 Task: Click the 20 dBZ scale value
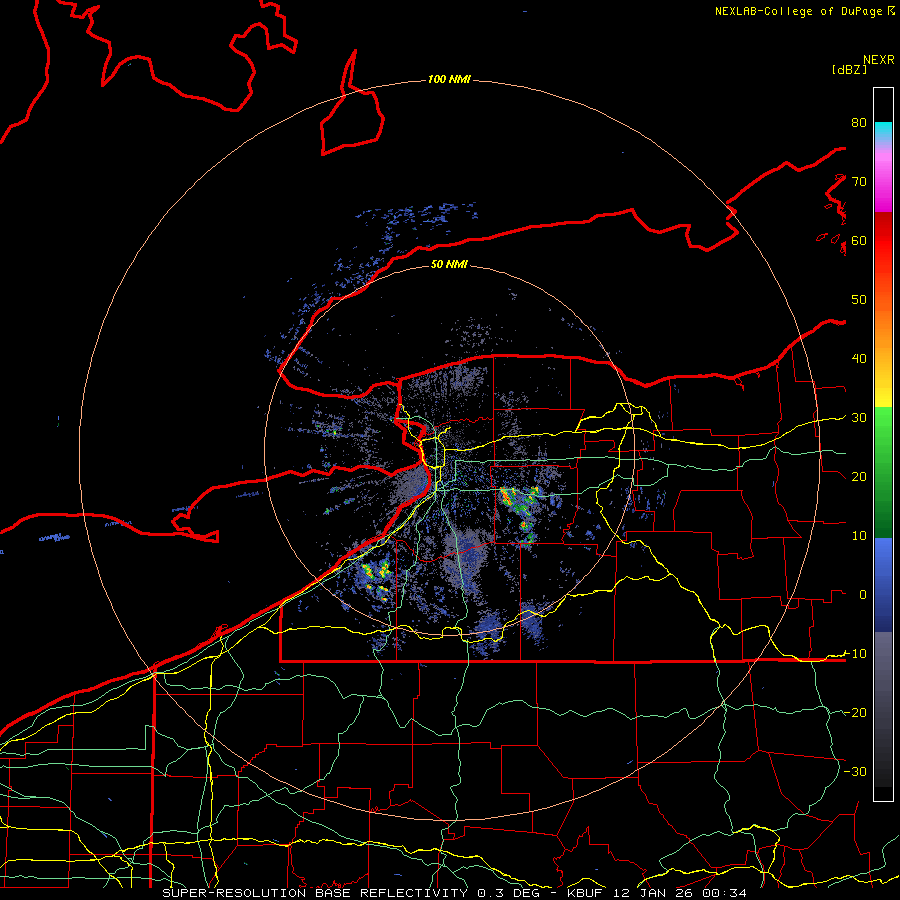(x=859, y=476)
